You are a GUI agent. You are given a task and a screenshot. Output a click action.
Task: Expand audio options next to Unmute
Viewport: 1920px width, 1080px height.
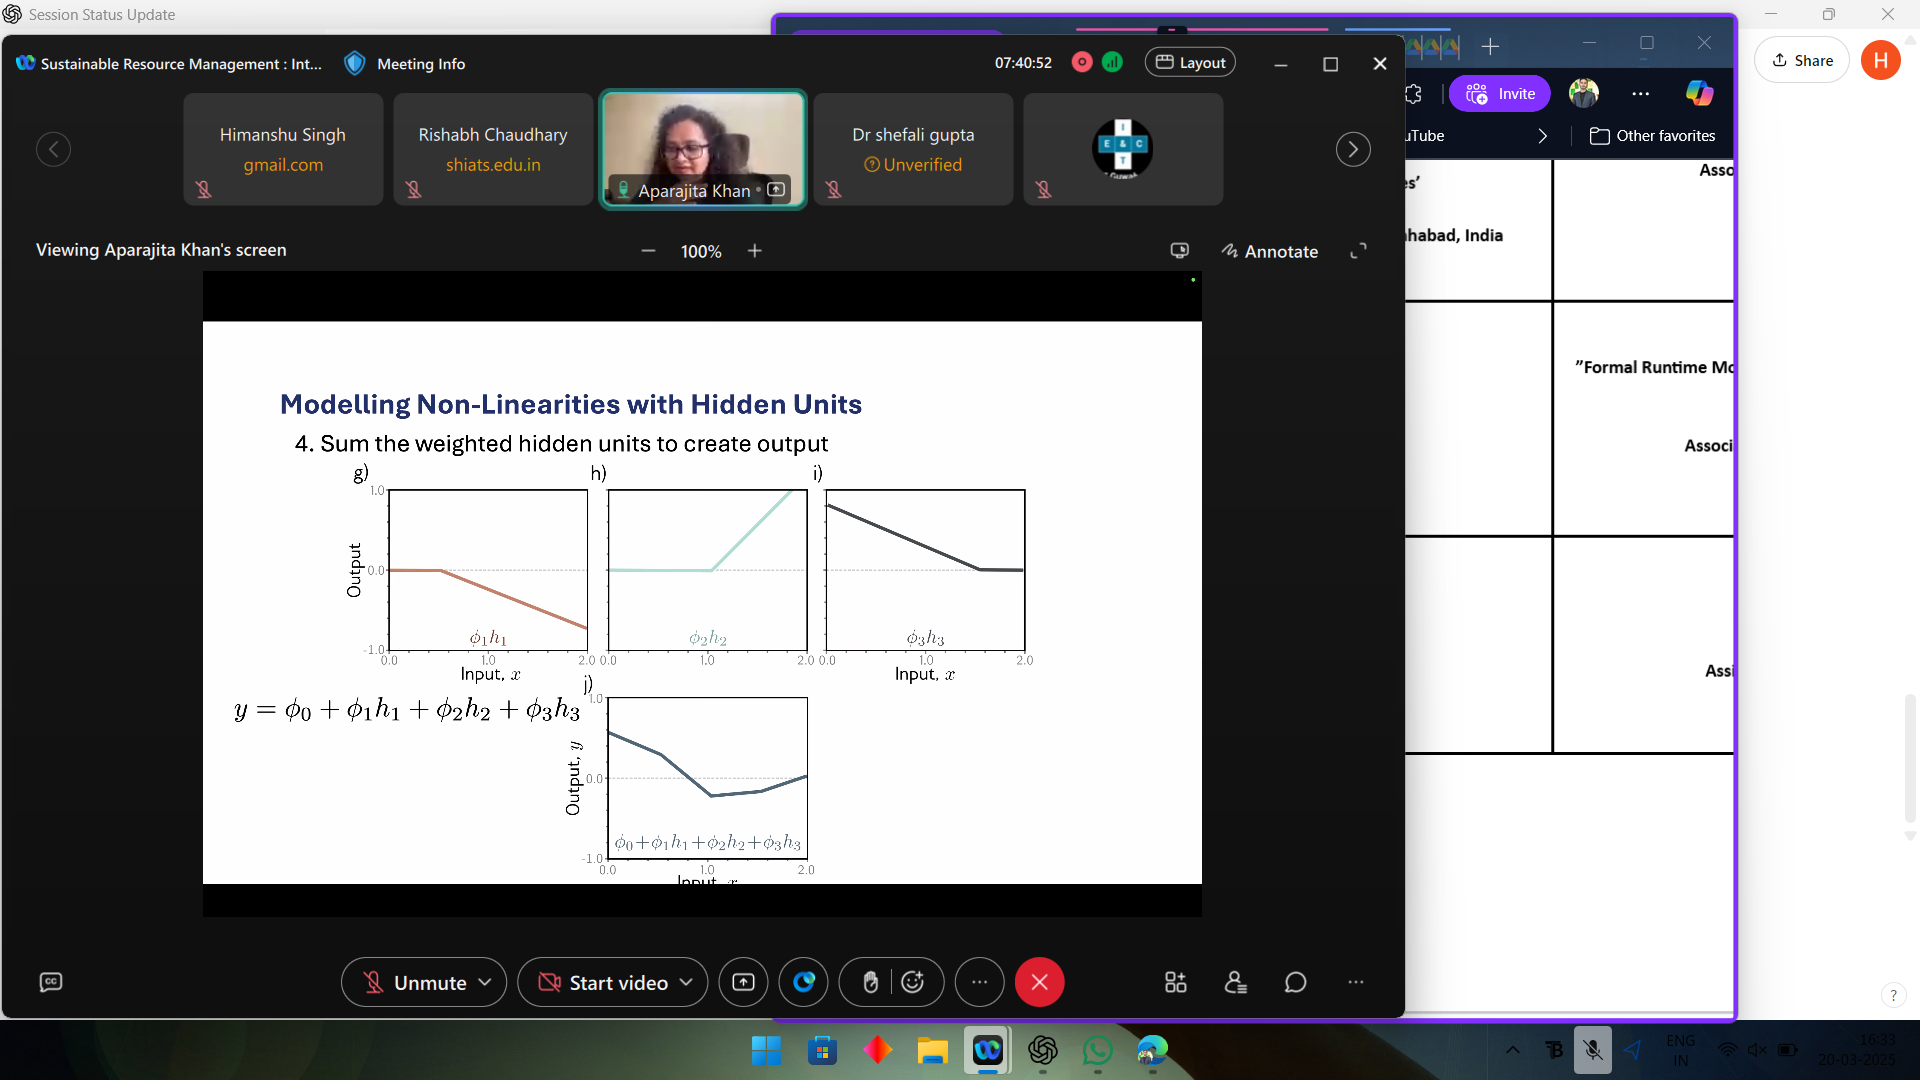pyautogui.click(x=485, y=982)
